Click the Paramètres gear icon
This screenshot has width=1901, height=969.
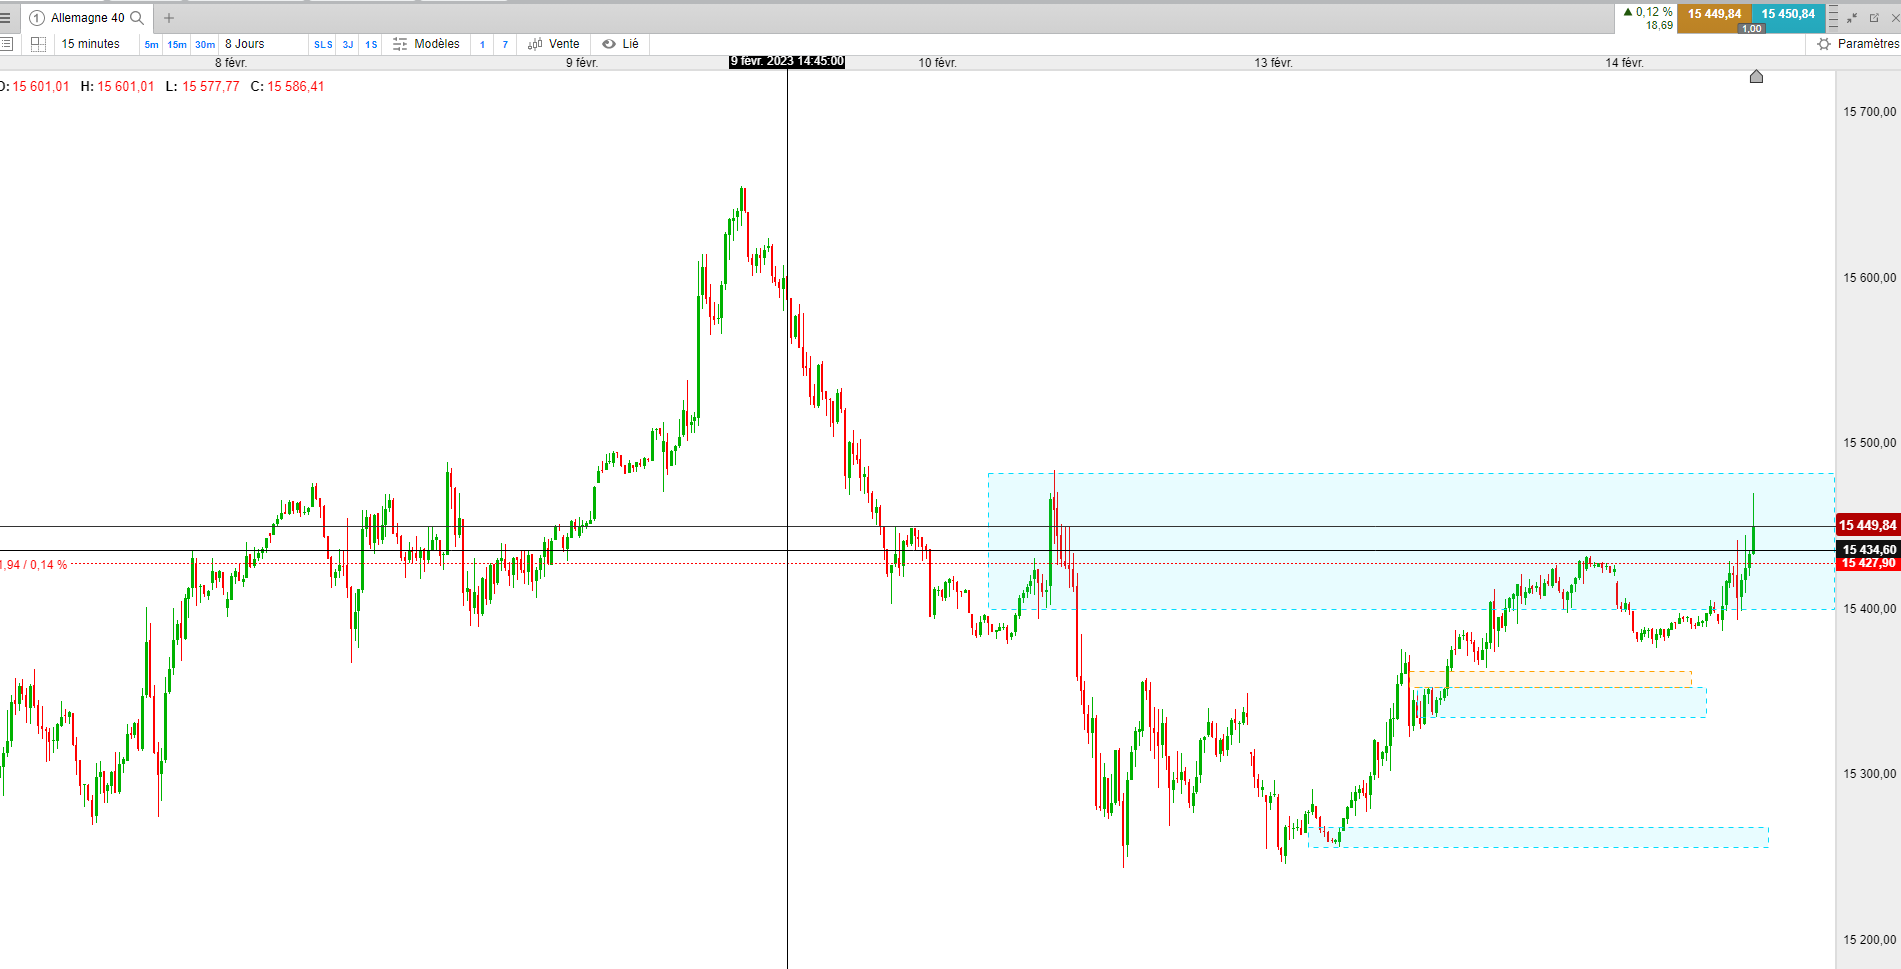1824,44
